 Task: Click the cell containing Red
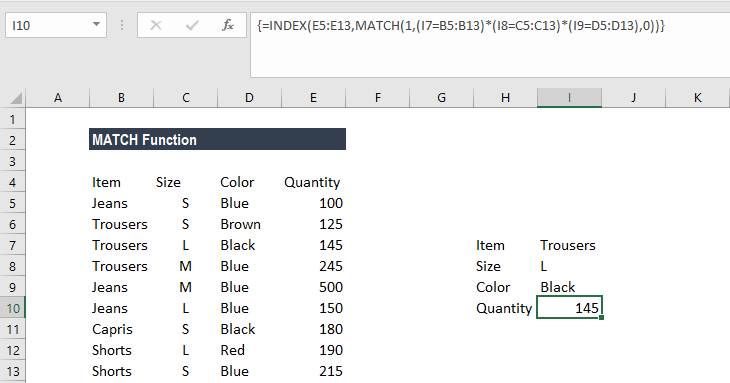pyautogui.click(x=232, y=350)
